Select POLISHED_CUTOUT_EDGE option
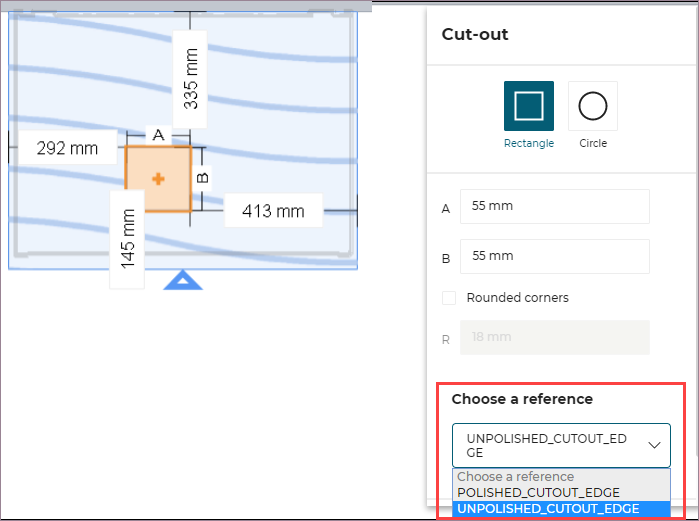This screenshot has height=521, width=699. pos(538,492)
